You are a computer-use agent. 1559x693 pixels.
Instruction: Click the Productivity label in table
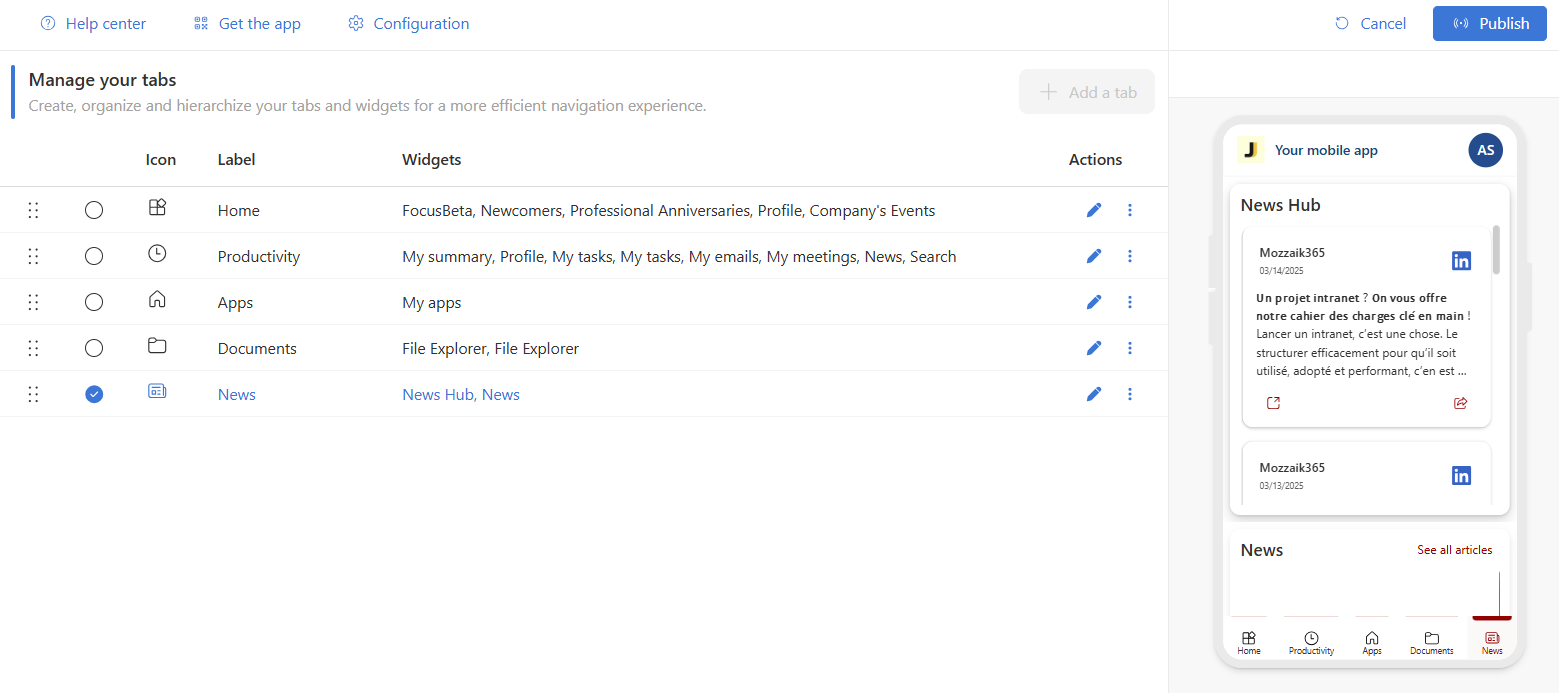coord(259,256)
